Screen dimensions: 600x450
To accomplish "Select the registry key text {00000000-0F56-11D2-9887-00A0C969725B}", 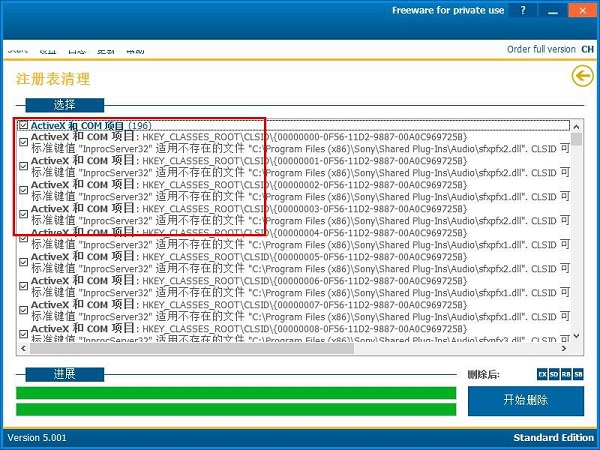I will [371, 137].
